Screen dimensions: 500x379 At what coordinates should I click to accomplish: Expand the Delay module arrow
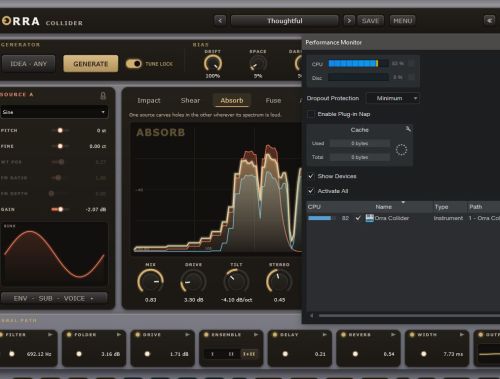[x=325, y=334]
